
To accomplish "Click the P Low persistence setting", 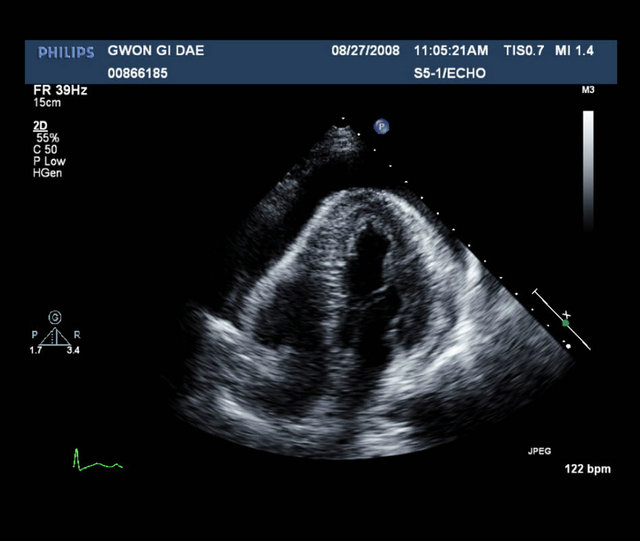I will [49, 161].
